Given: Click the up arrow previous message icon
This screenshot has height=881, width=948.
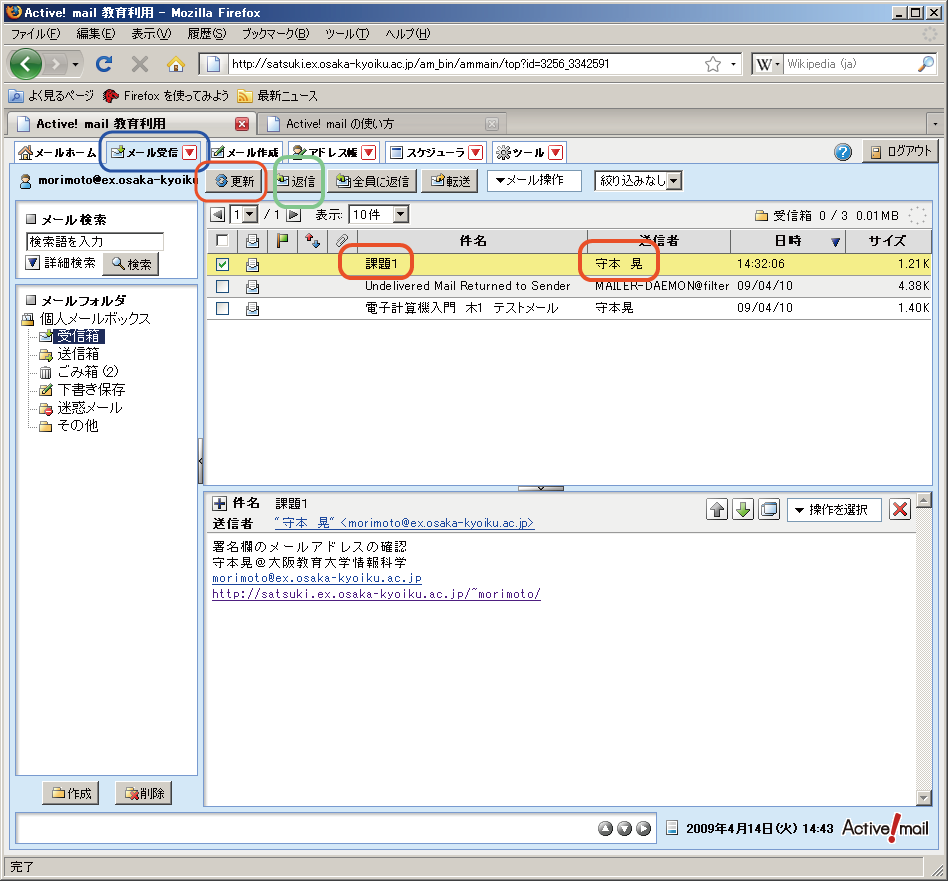Looking at the screenshot, I should pos(717,509).
